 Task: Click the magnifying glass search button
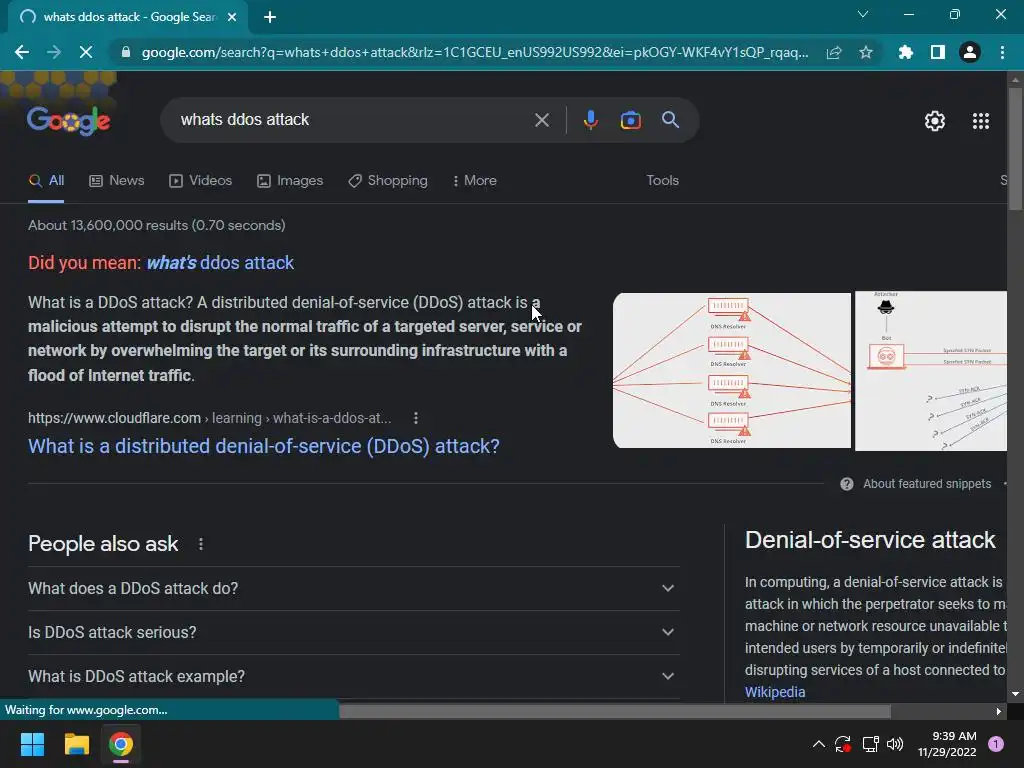tap(670, 120)
